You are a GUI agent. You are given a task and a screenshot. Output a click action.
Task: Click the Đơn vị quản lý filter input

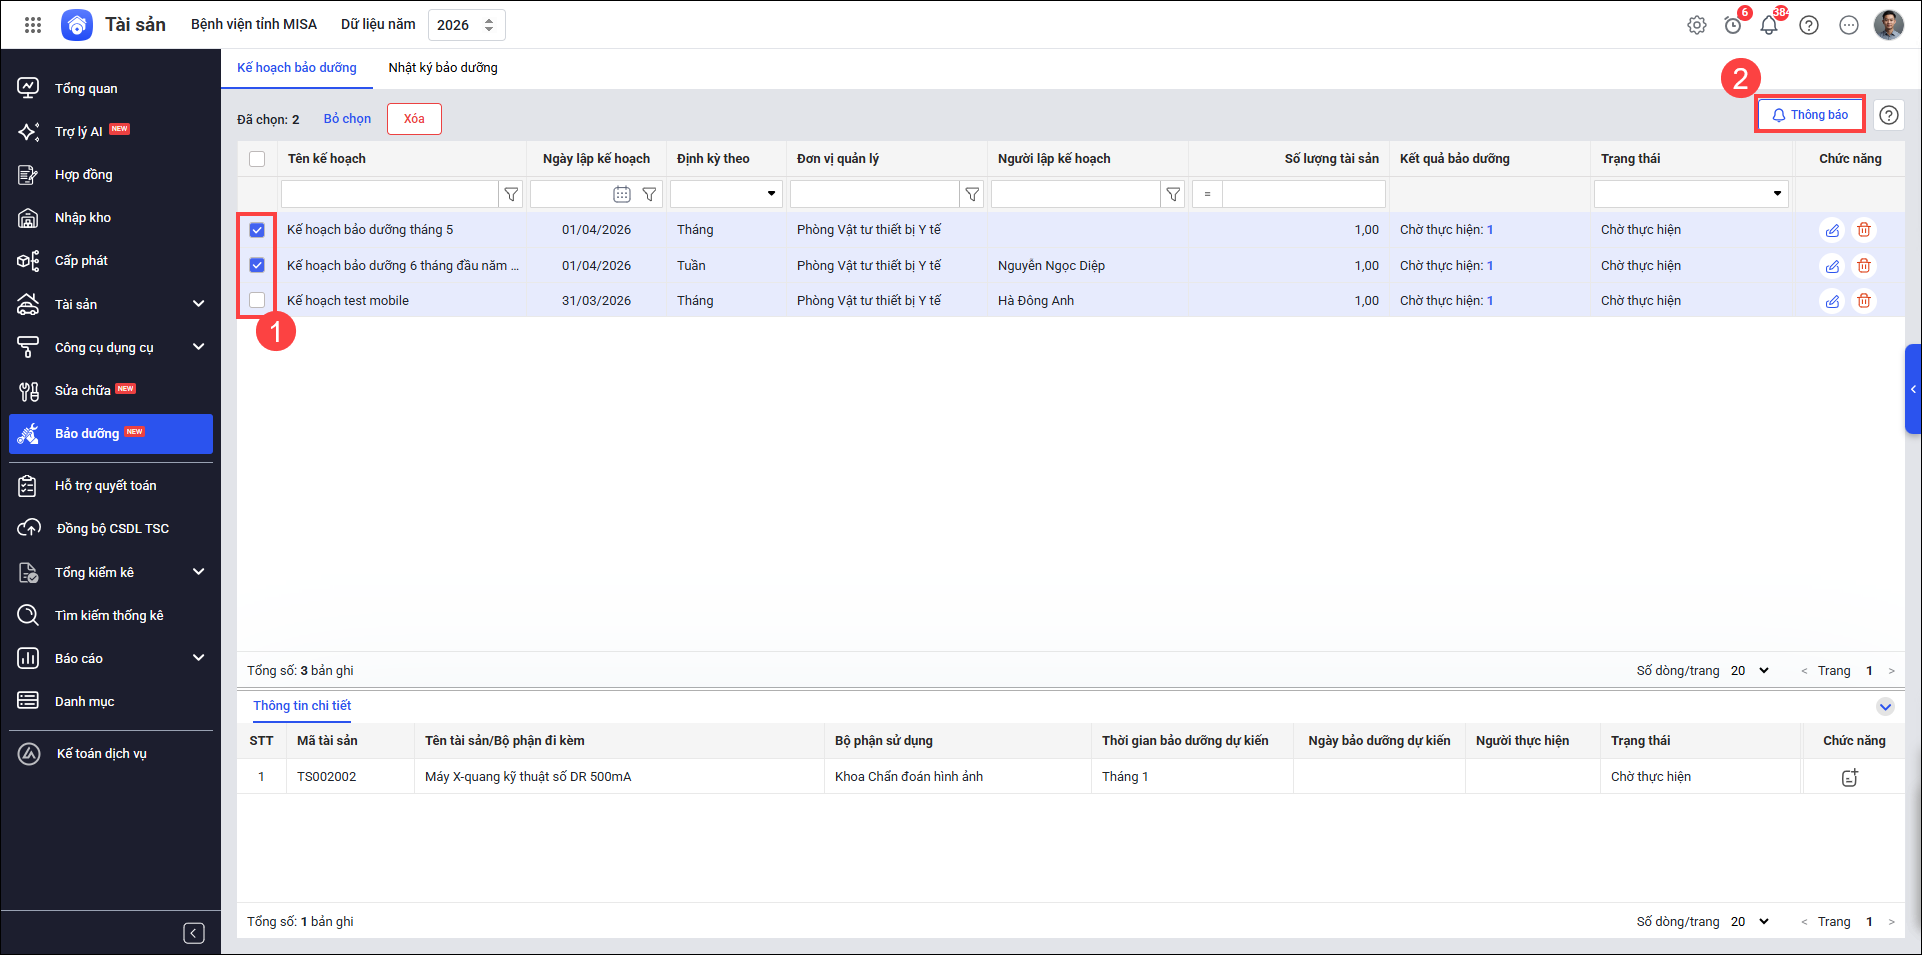874,194
